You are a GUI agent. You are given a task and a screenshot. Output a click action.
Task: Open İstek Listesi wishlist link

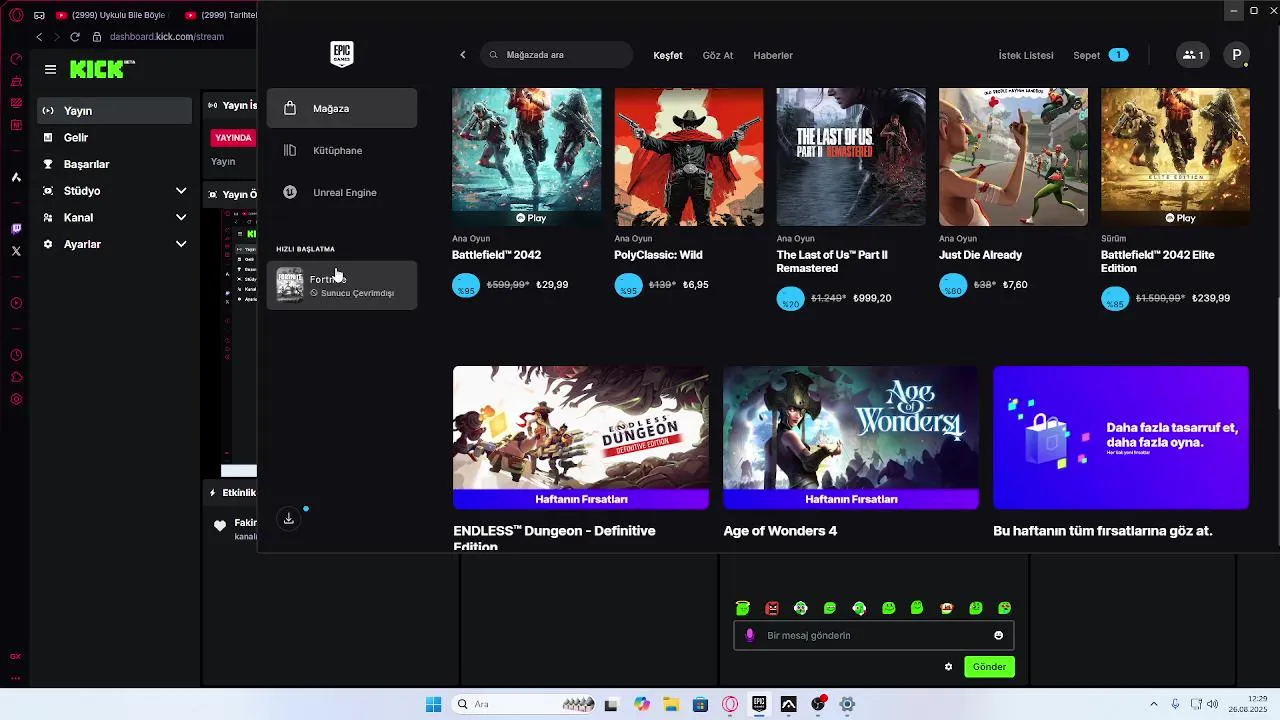pos(1026,55)
